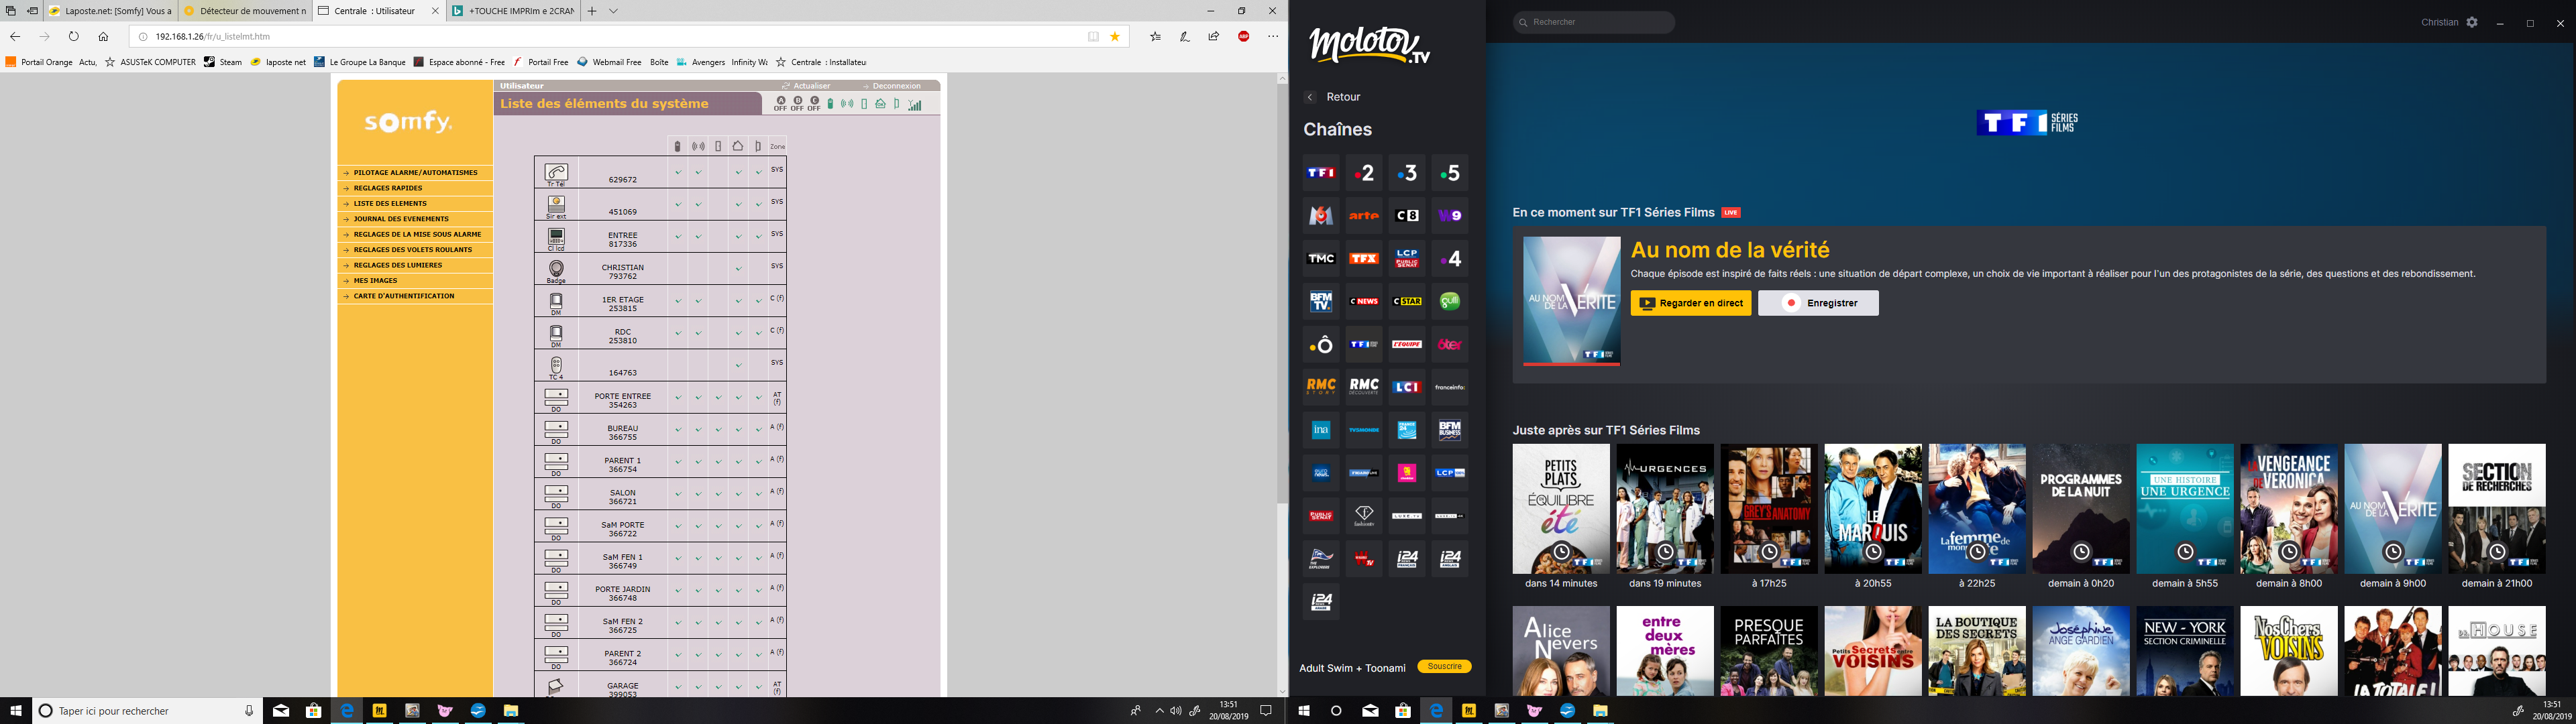Screen dimensions: 2576x724
Task: Open the Gulli channel tile
Action: (x=1450, y=301)
